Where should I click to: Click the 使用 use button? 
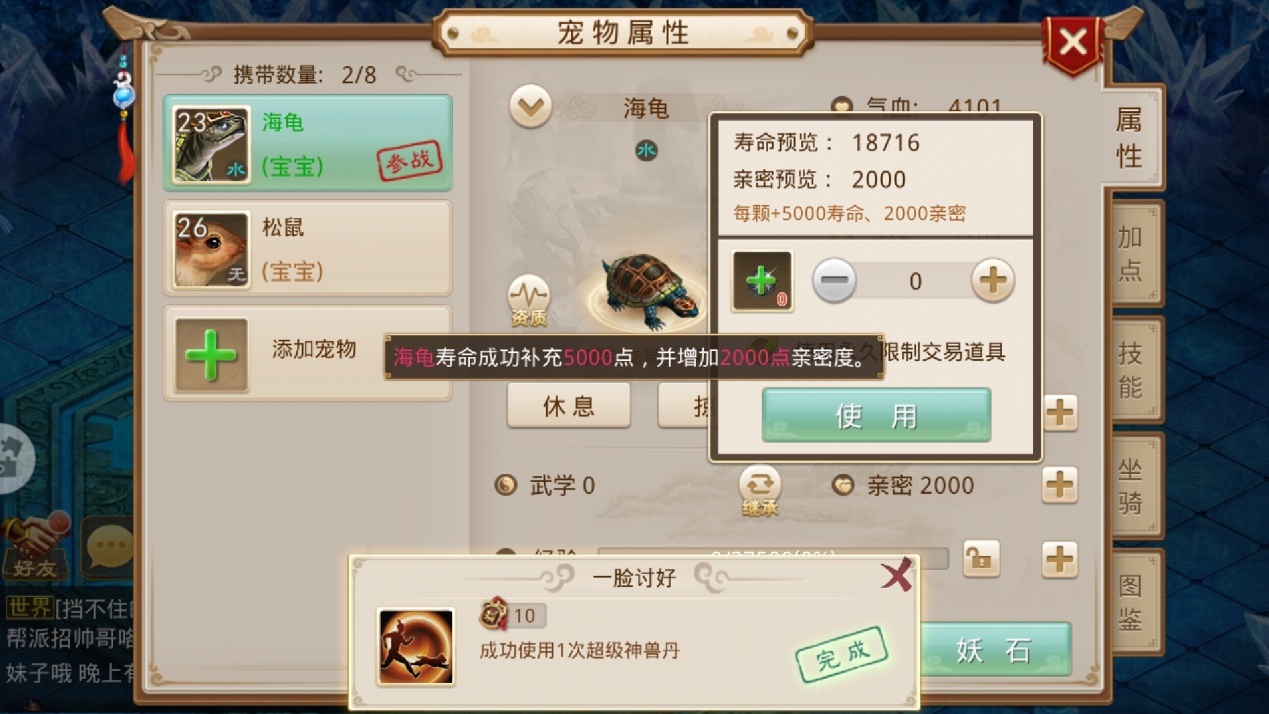point(876,415)
